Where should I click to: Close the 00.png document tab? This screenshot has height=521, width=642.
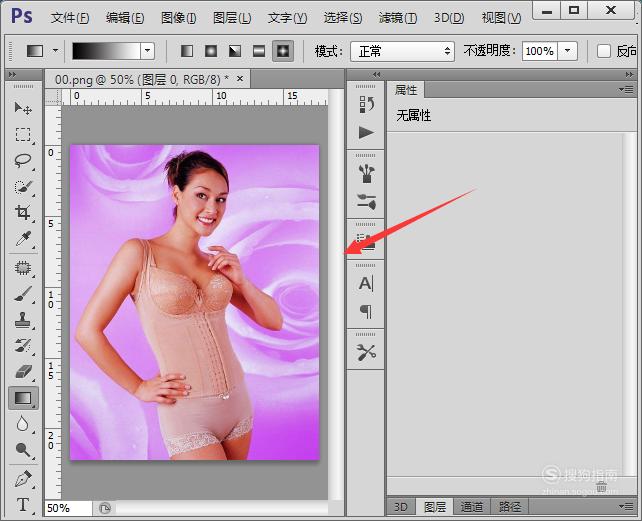(240, 78)
